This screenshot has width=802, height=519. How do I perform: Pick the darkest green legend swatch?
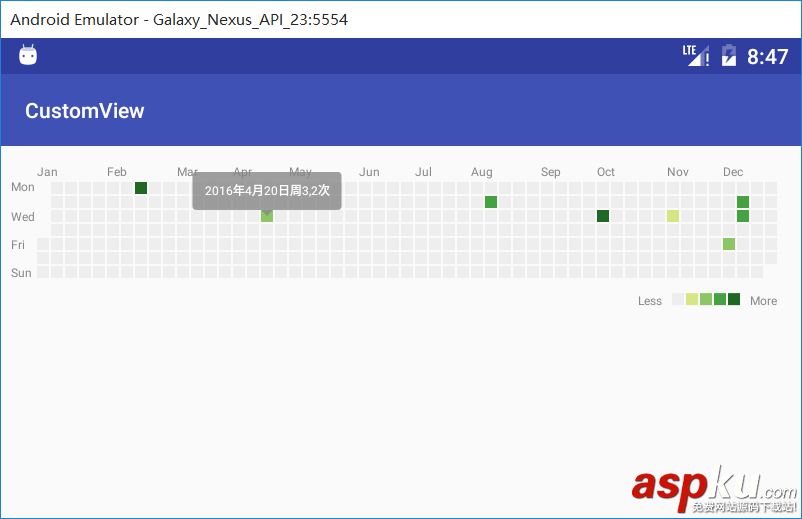(x=734, y=299)
